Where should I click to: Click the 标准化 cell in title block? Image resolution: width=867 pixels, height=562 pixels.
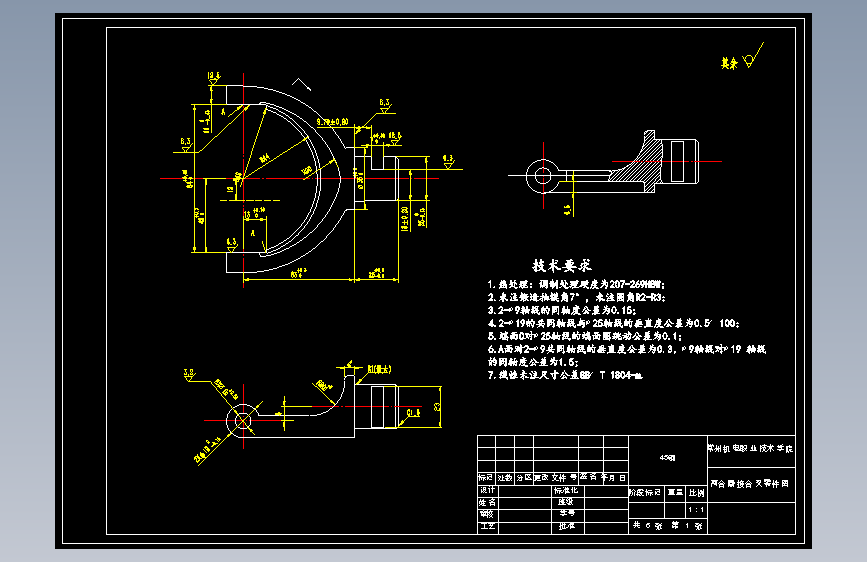tap(566, 490)
